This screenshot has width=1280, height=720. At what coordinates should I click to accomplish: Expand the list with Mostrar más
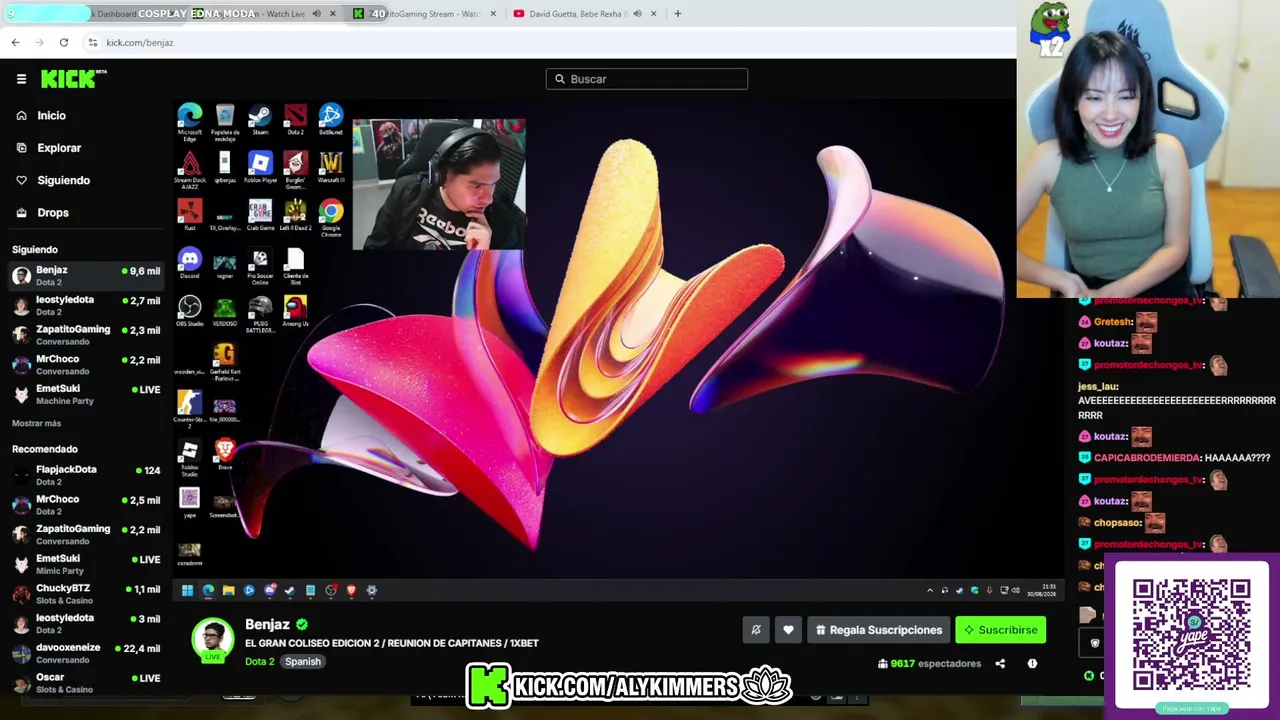[37, 423]
